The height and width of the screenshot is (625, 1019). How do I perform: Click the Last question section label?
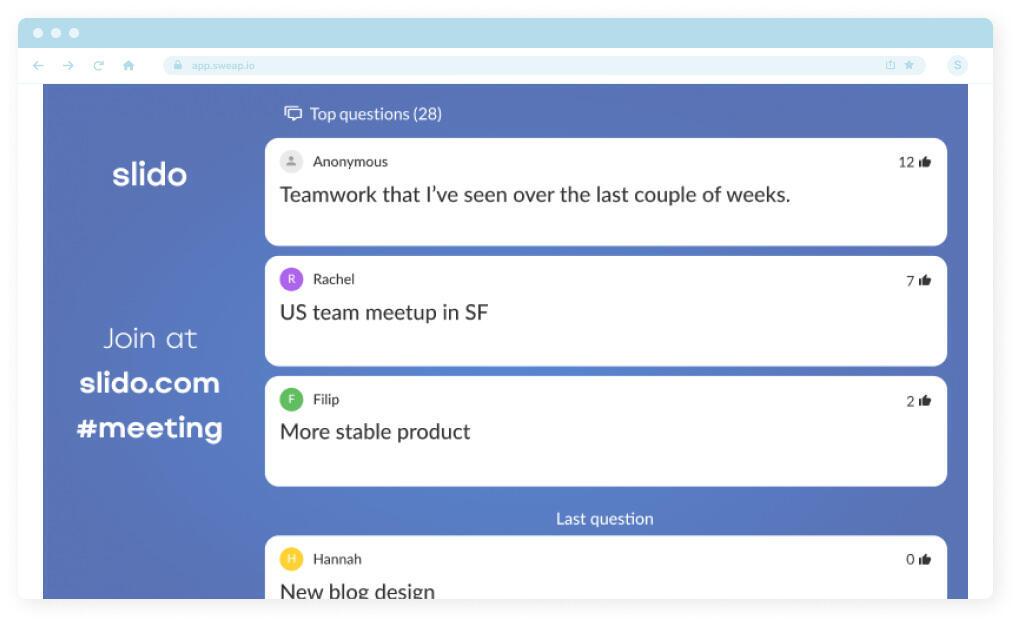604,519
